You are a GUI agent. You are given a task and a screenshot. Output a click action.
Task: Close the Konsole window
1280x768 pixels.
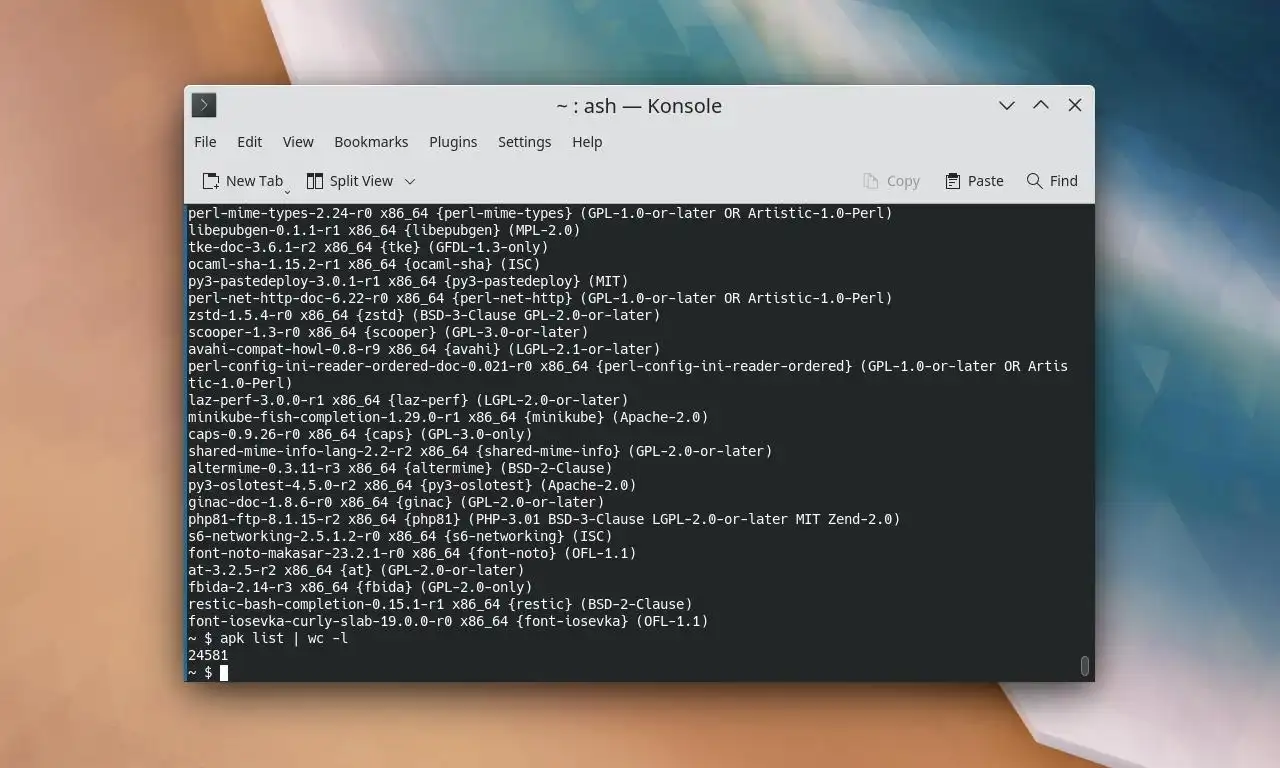pos(1075,105)
